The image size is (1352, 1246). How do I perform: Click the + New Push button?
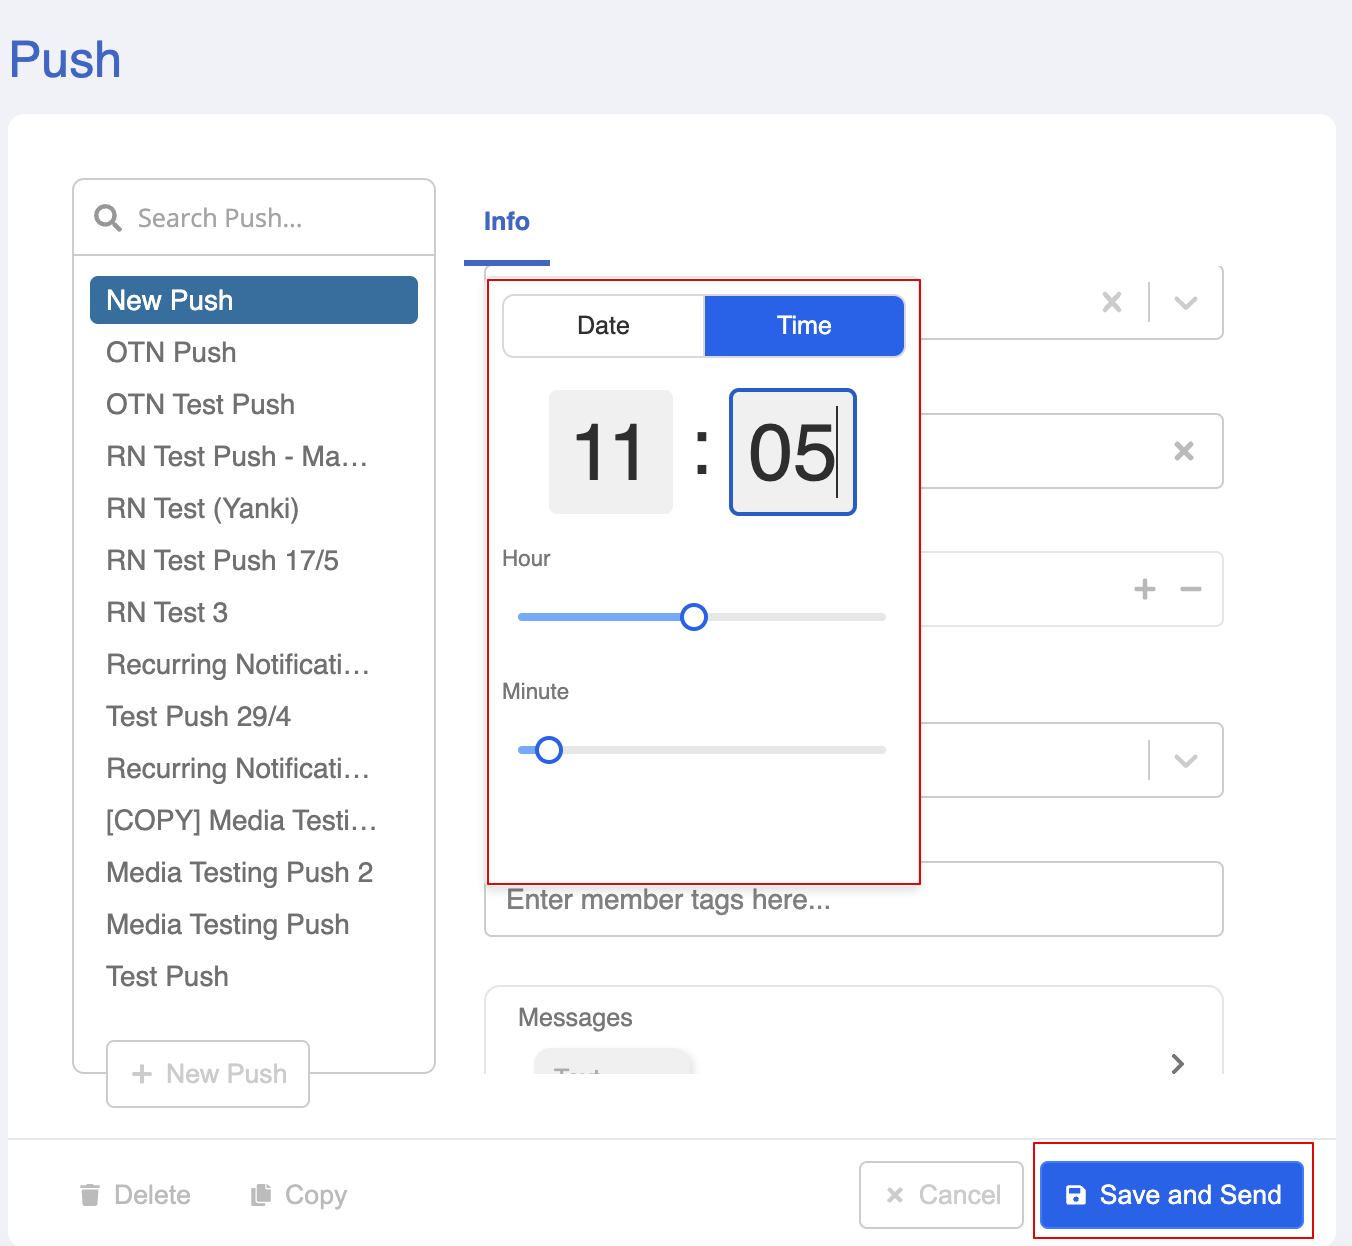(208, 1074)
